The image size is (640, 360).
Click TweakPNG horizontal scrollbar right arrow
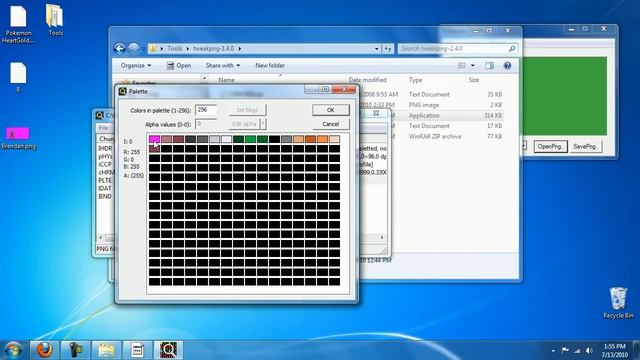point(382,238)
